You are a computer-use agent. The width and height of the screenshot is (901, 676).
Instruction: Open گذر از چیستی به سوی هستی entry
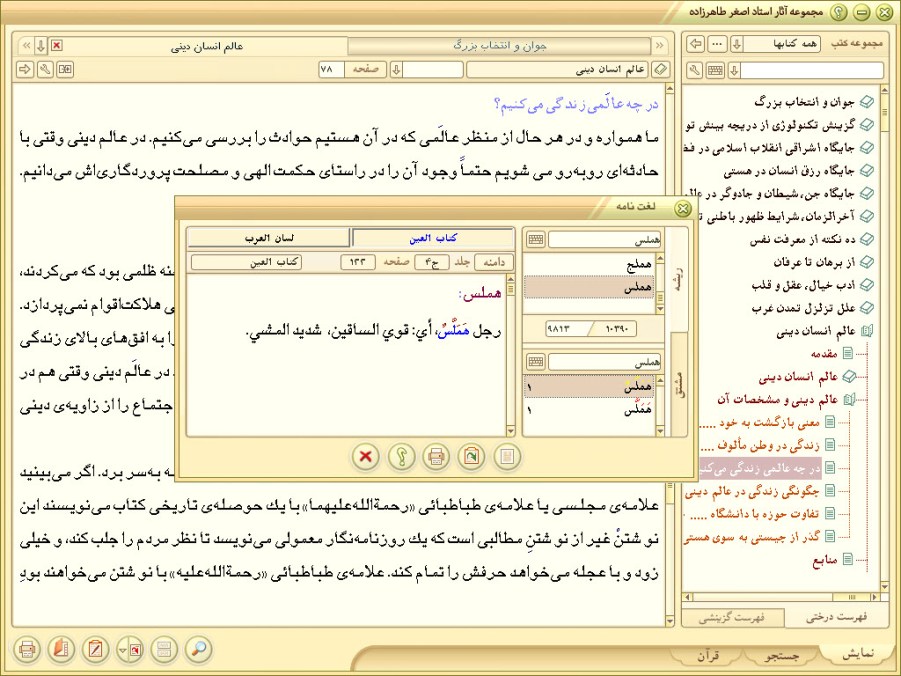pos(752,537)
